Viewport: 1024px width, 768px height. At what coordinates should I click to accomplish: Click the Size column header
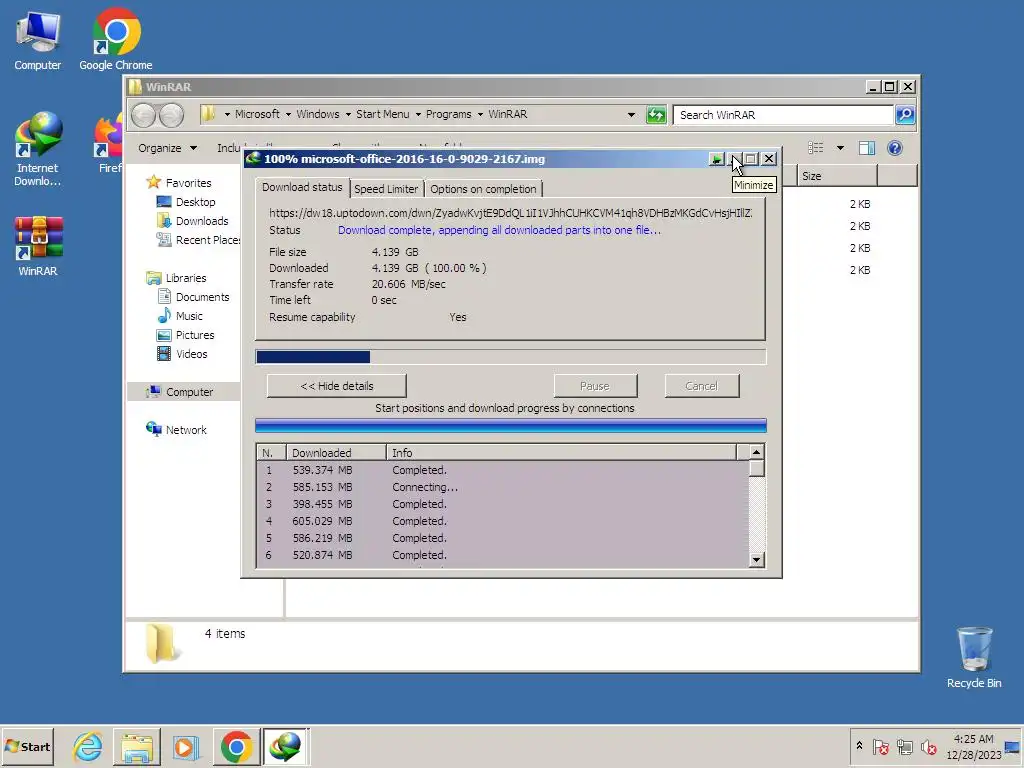837,176
